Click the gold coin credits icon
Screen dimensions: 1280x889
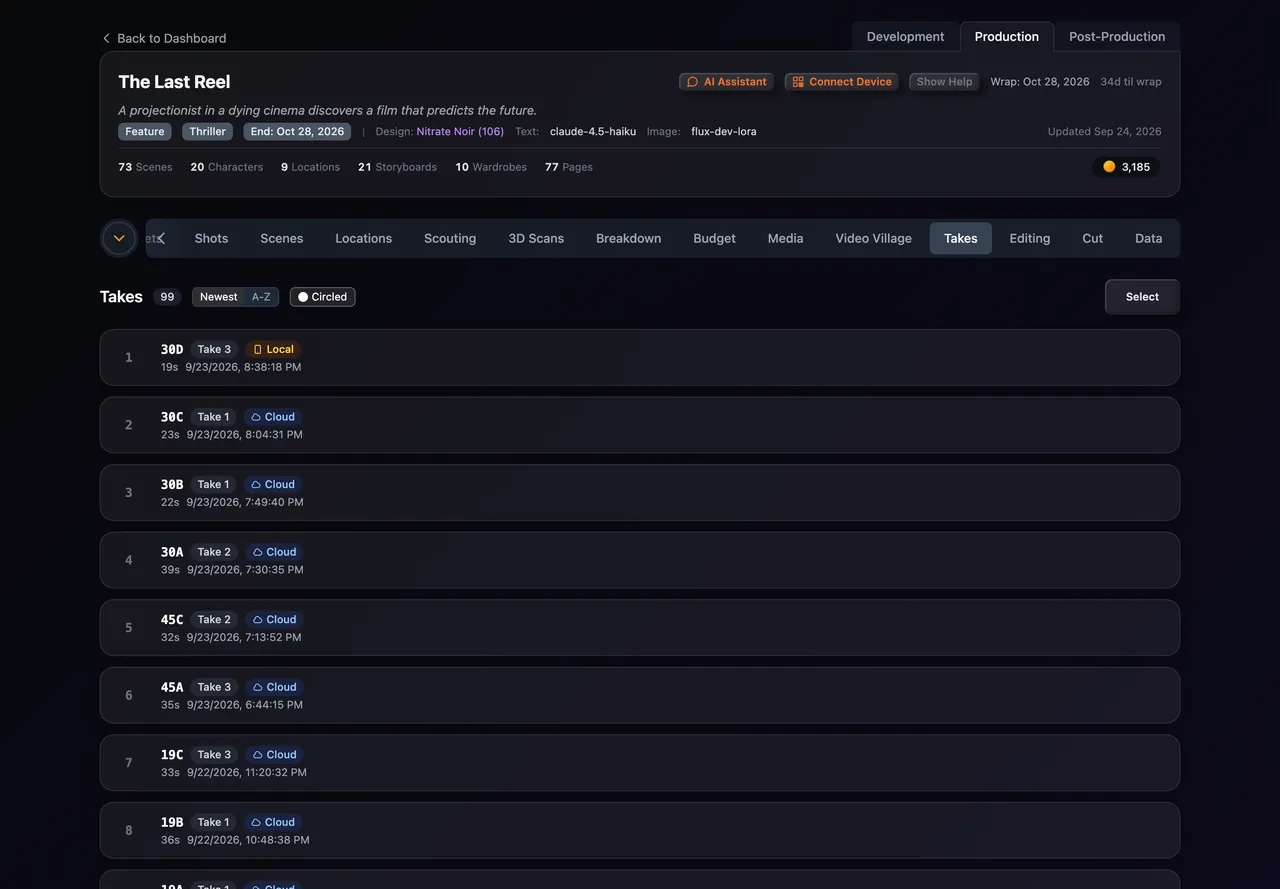click(1109, 167)
